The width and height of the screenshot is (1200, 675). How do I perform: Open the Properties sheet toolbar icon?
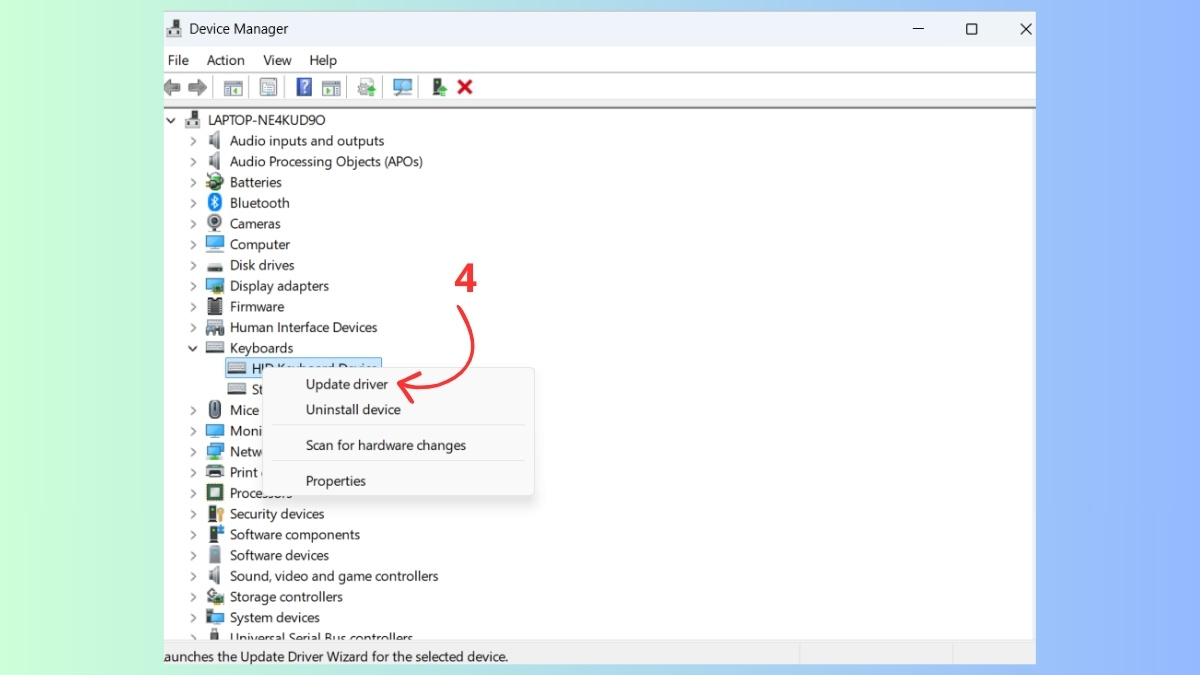coord(268,87)
